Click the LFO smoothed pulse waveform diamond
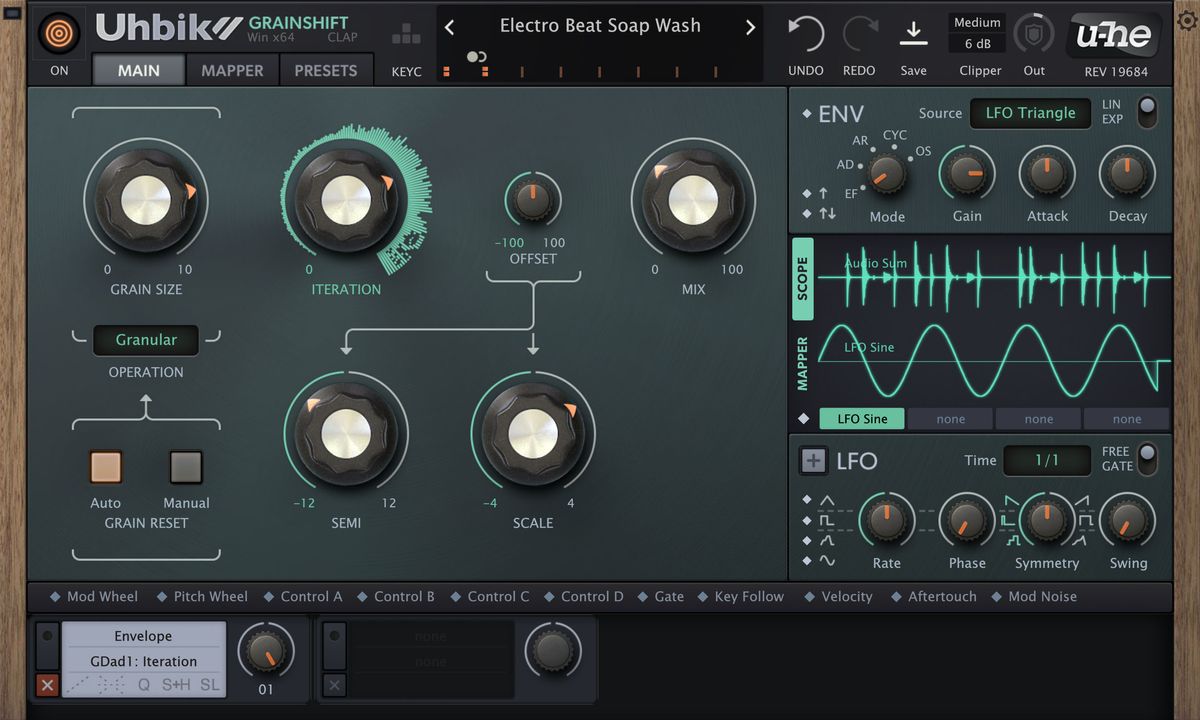The image size is (1200, 720). point(807,540)
